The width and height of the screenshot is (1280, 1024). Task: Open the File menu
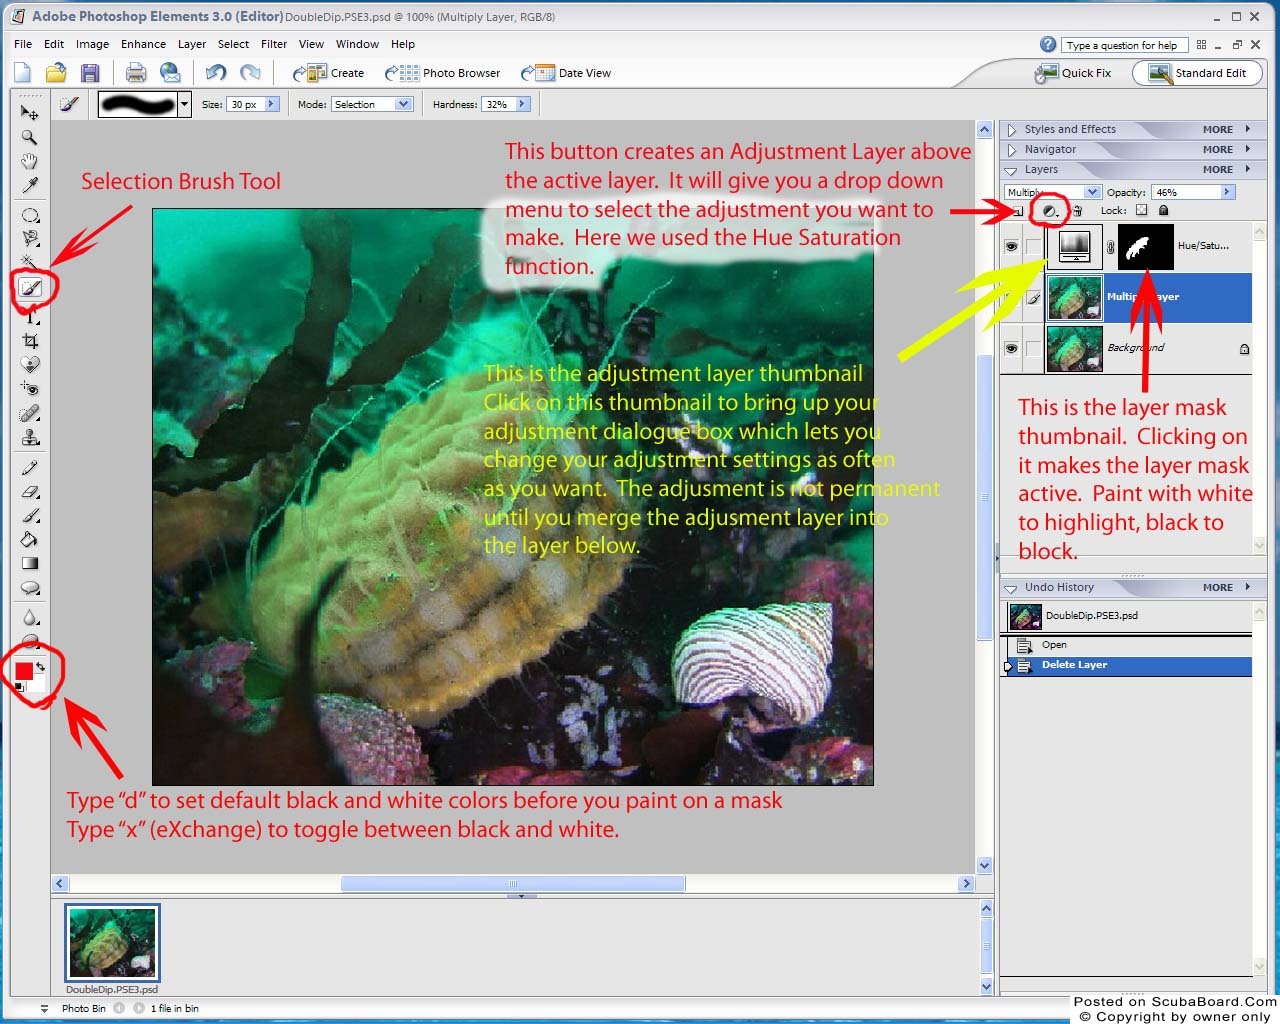23,44
